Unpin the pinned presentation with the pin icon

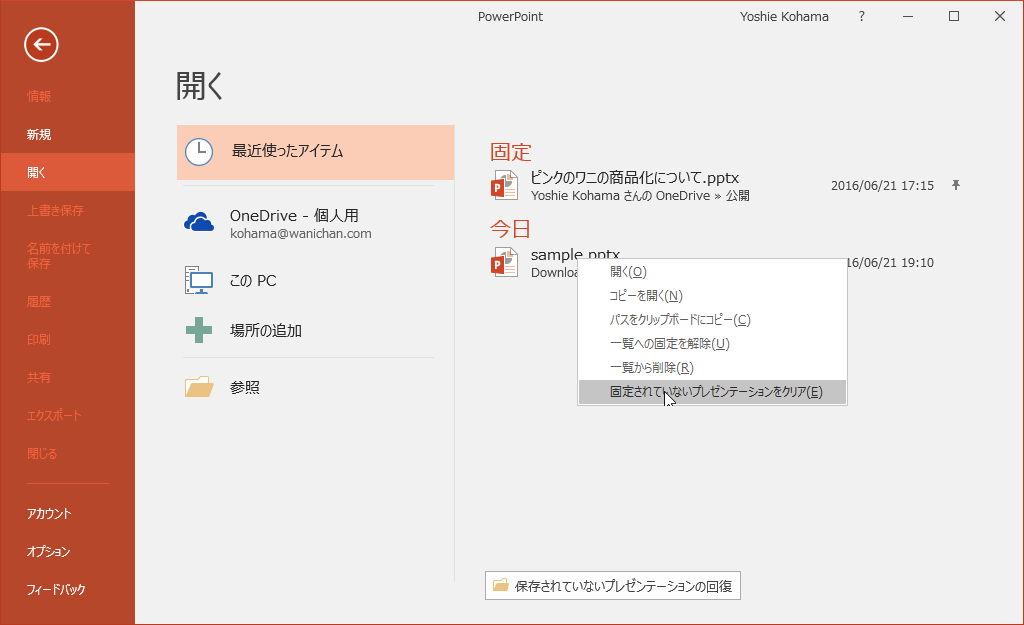point(955,185)
